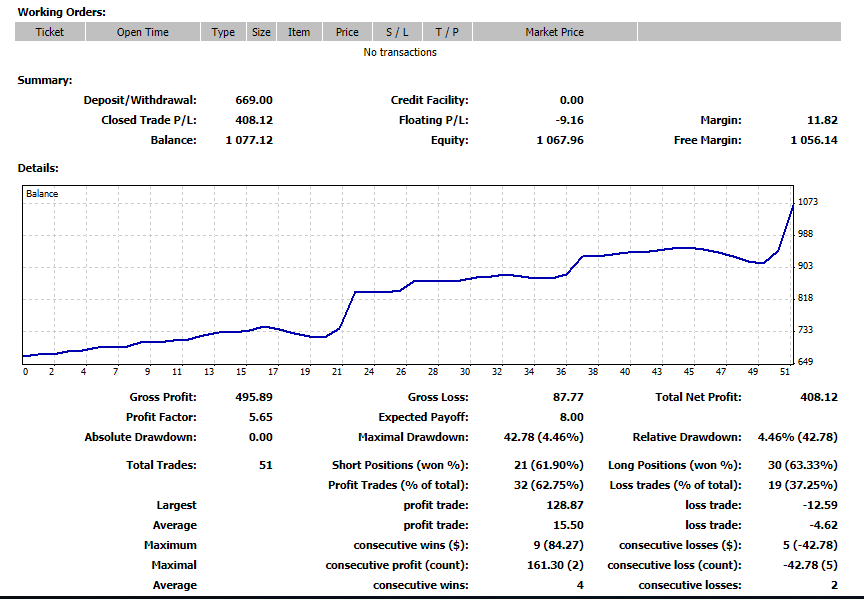Select the Profit Factor value 5.65
The image size is (864, 599).
pos(260,417)
